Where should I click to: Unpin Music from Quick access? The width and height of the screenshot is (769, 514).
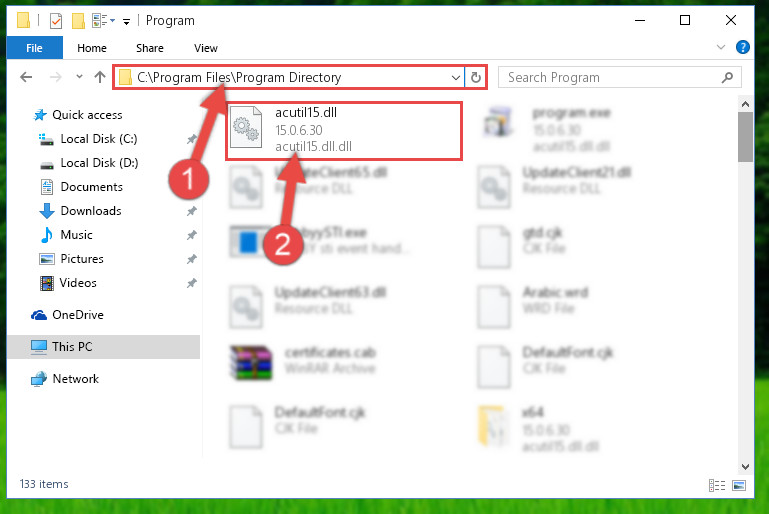click(191, 235)
